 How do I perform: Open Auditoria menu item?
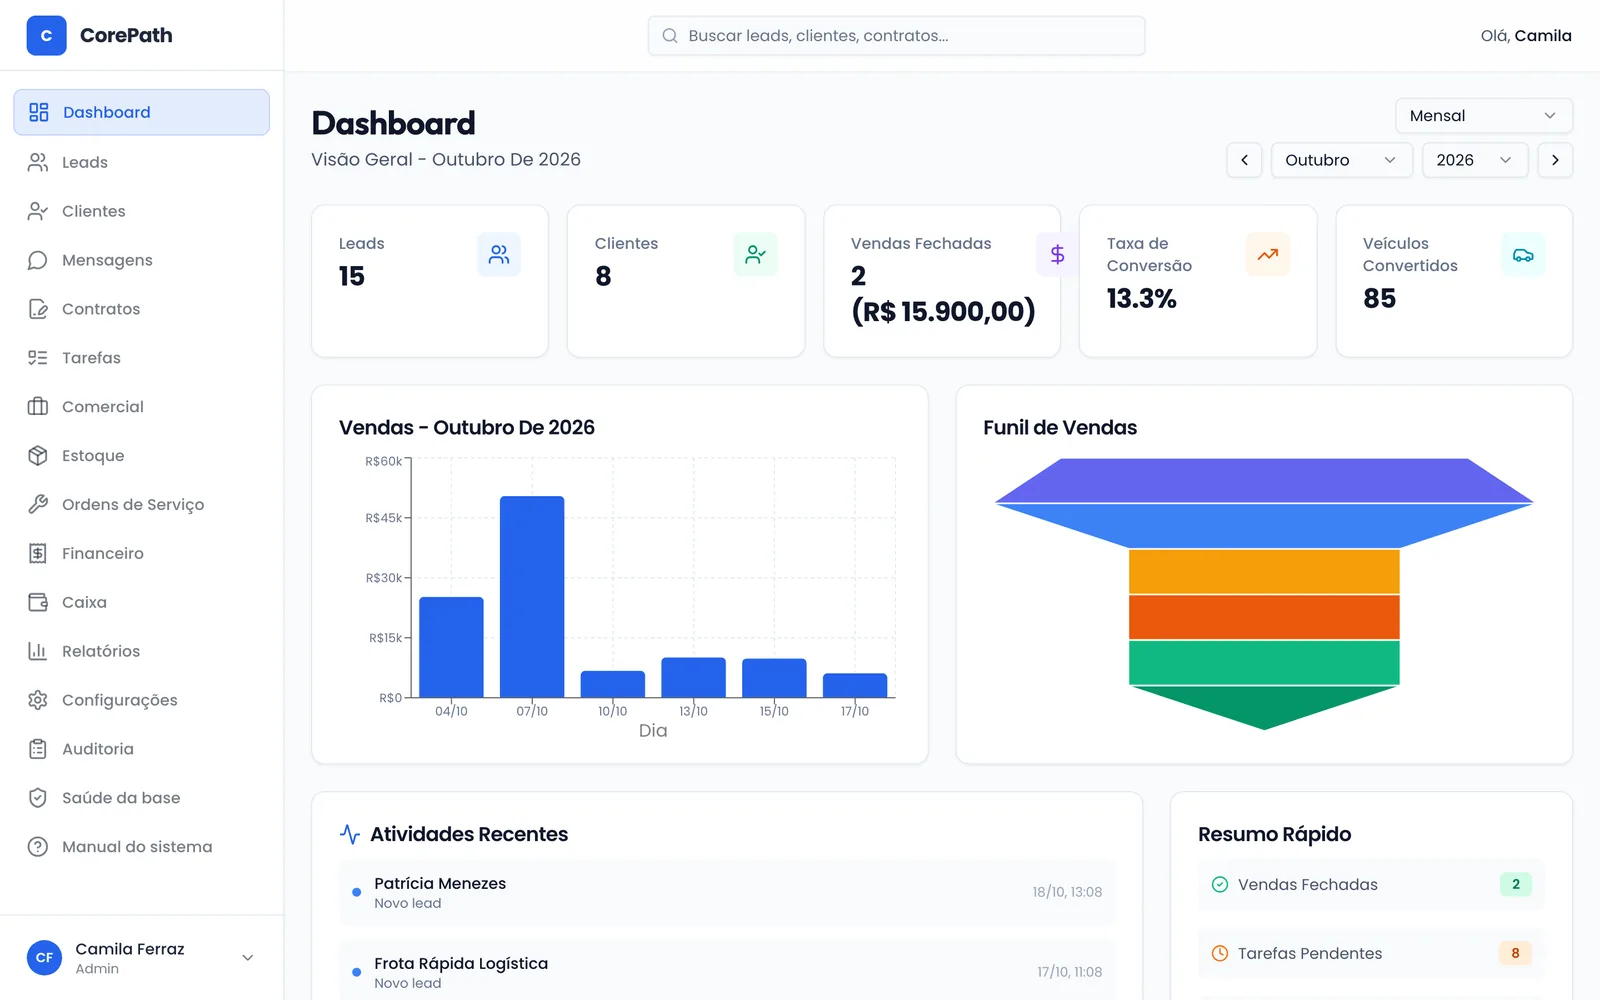[141, 749]
